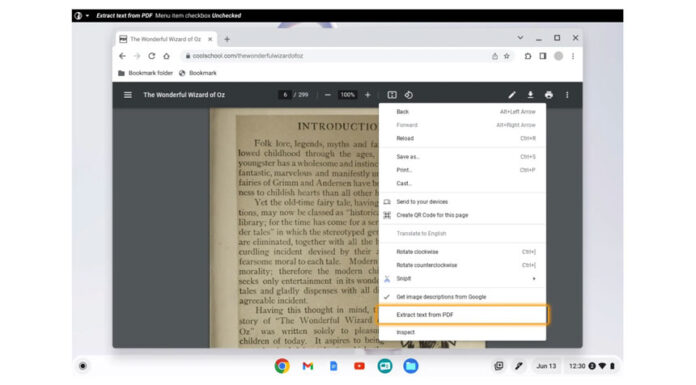
Task: Open the screen capture tray icon
Action: [x=499, y=366]
